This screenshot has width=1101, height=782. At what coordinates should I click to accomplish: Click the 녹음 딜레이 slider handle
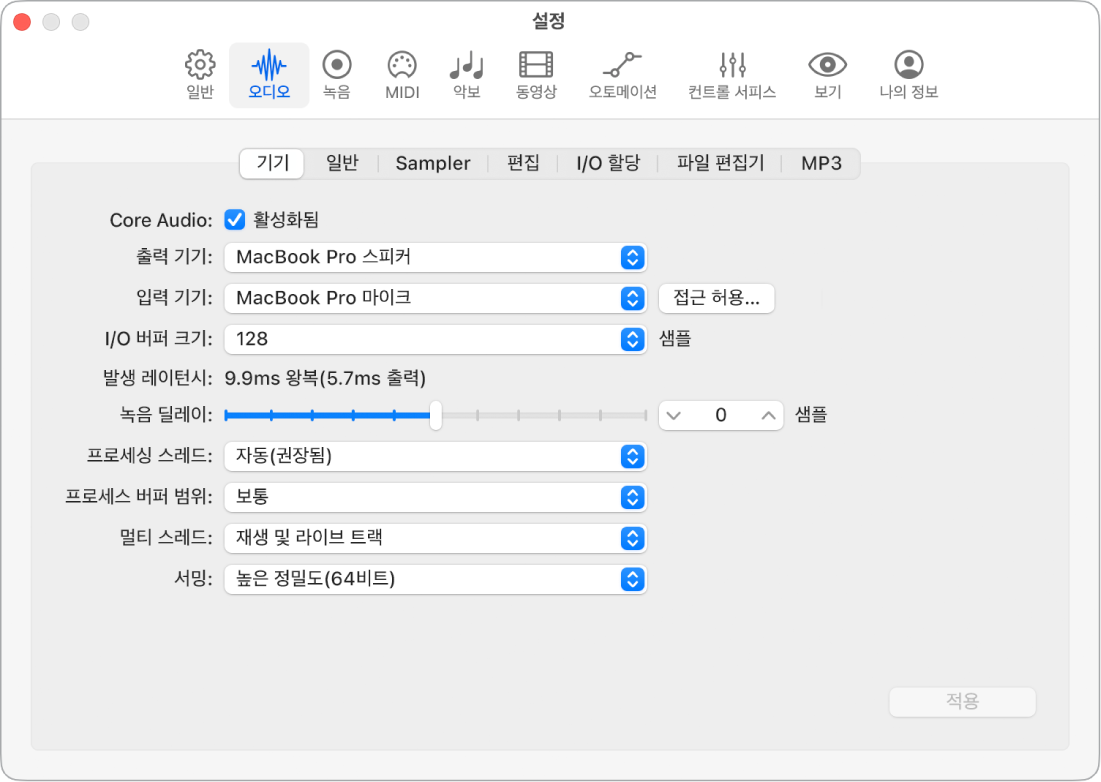[x=436, y=414]
